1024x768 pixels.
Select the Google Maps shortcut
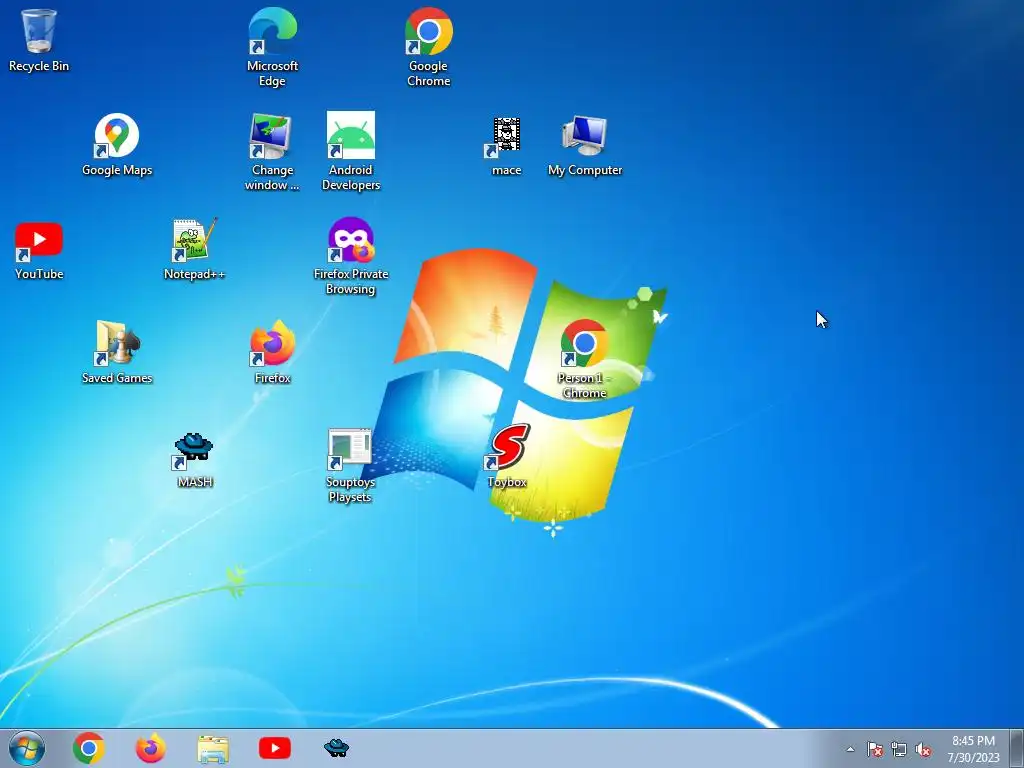[117, 145]
